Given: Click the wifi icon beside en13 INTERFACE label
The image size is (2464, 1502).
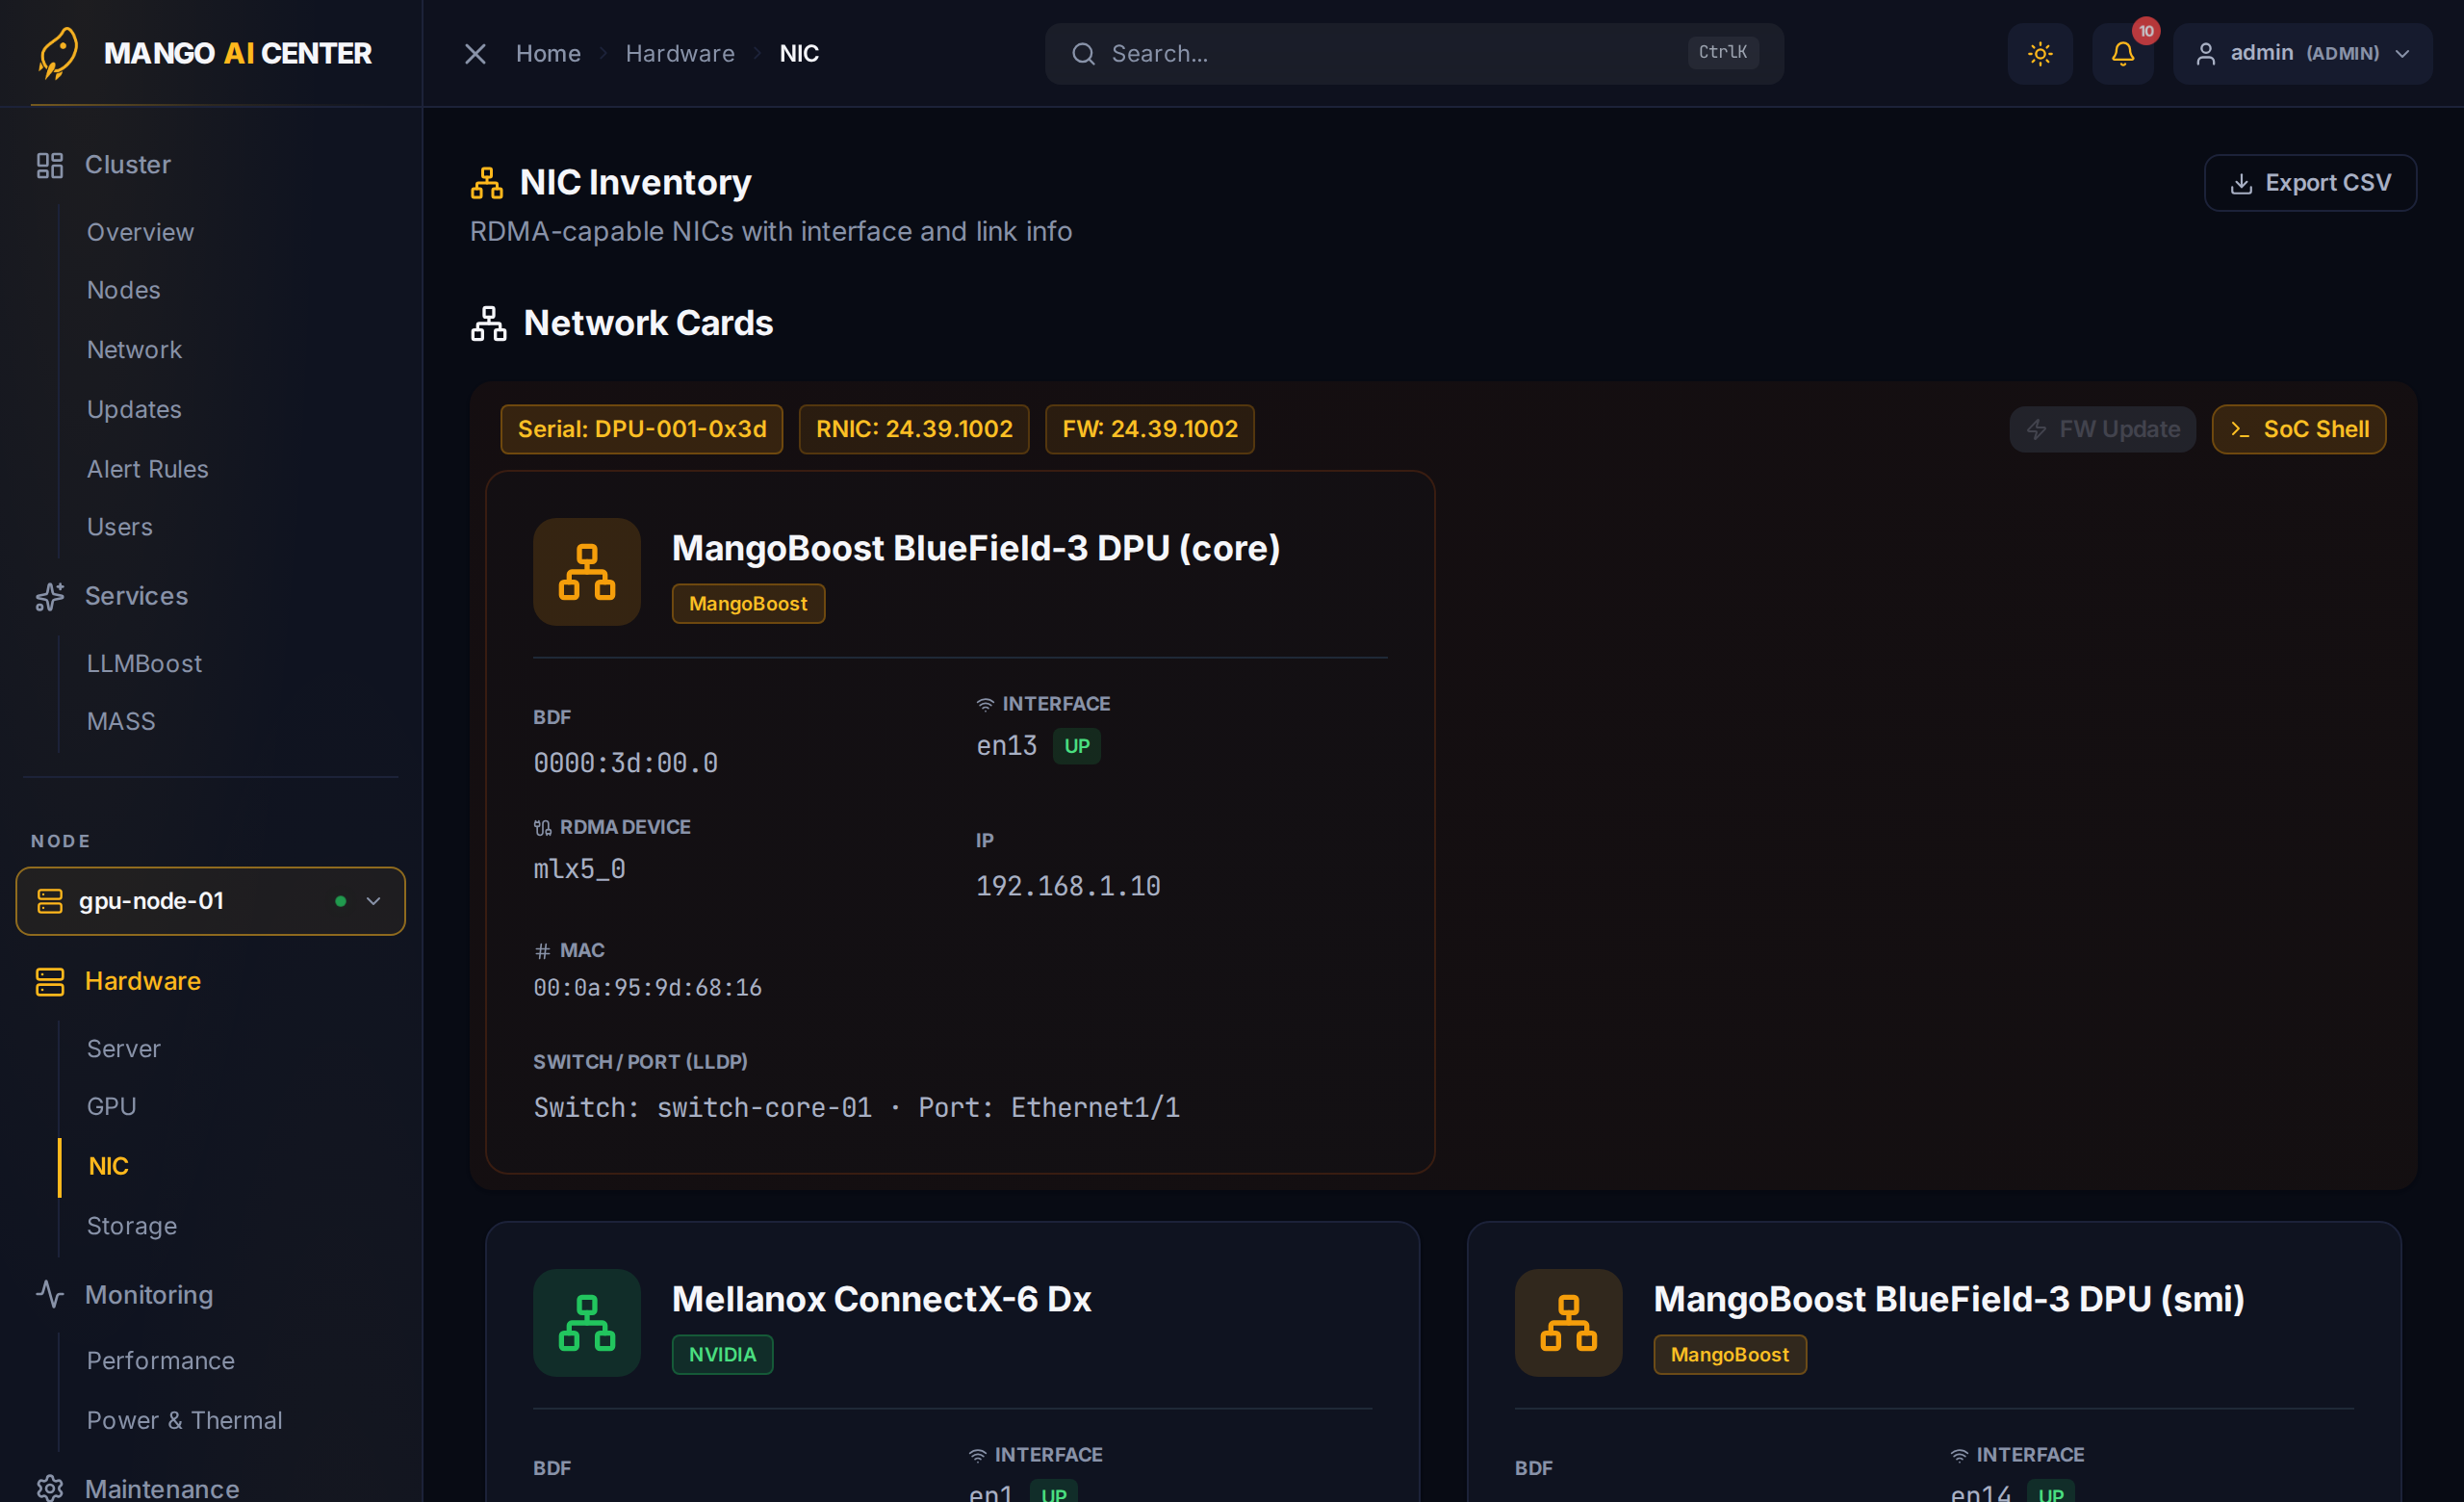Looking at the screenshot, I should pos(985,705).
